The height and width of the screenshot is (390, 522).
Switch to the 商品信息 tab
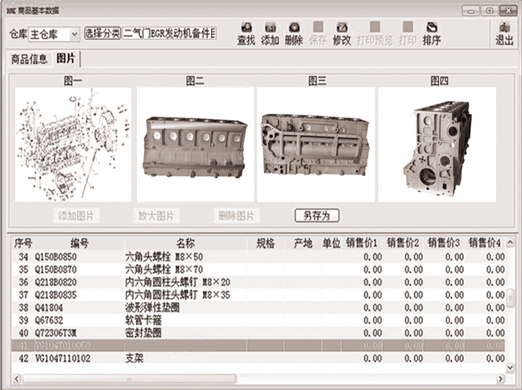(29, 59)
